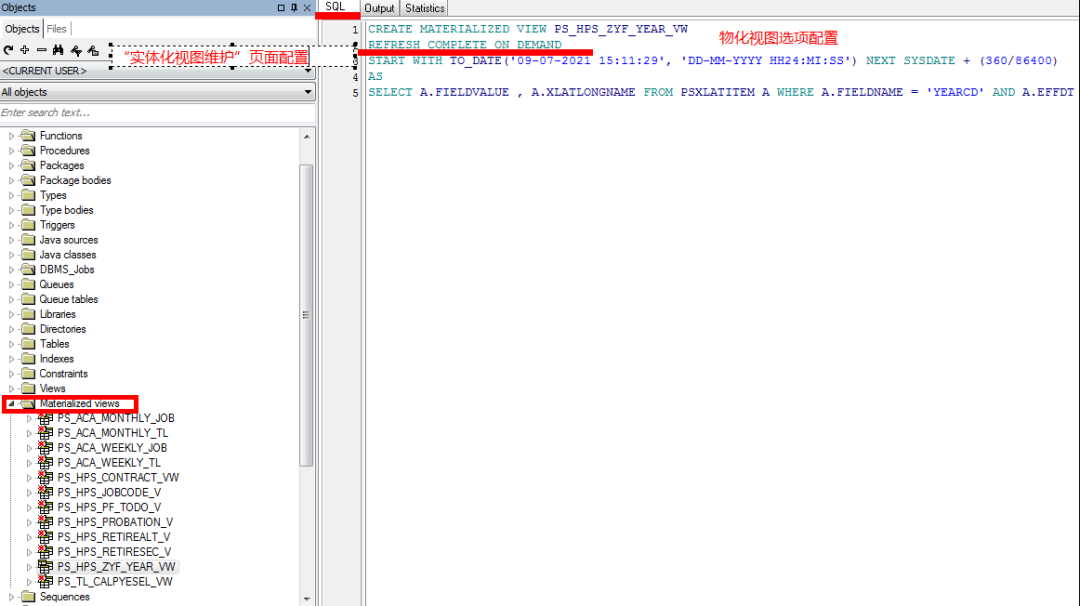Click the Packages folder icon
Screen dimensions: 1080x606
28,165
